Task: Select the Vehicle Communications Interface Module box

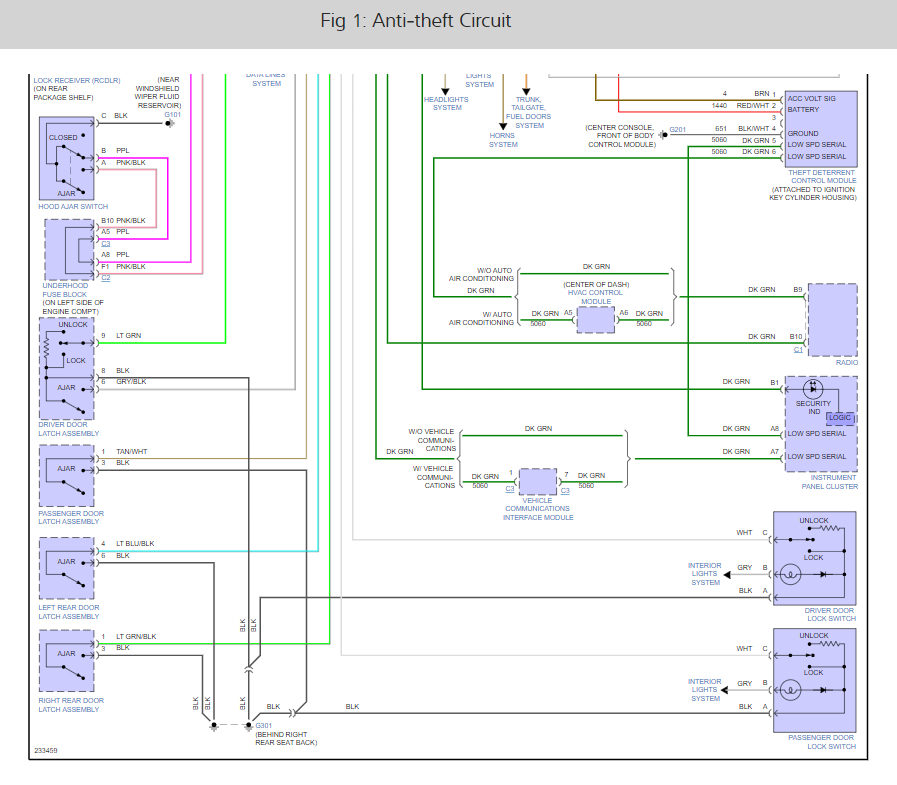Action: [537, 481]
